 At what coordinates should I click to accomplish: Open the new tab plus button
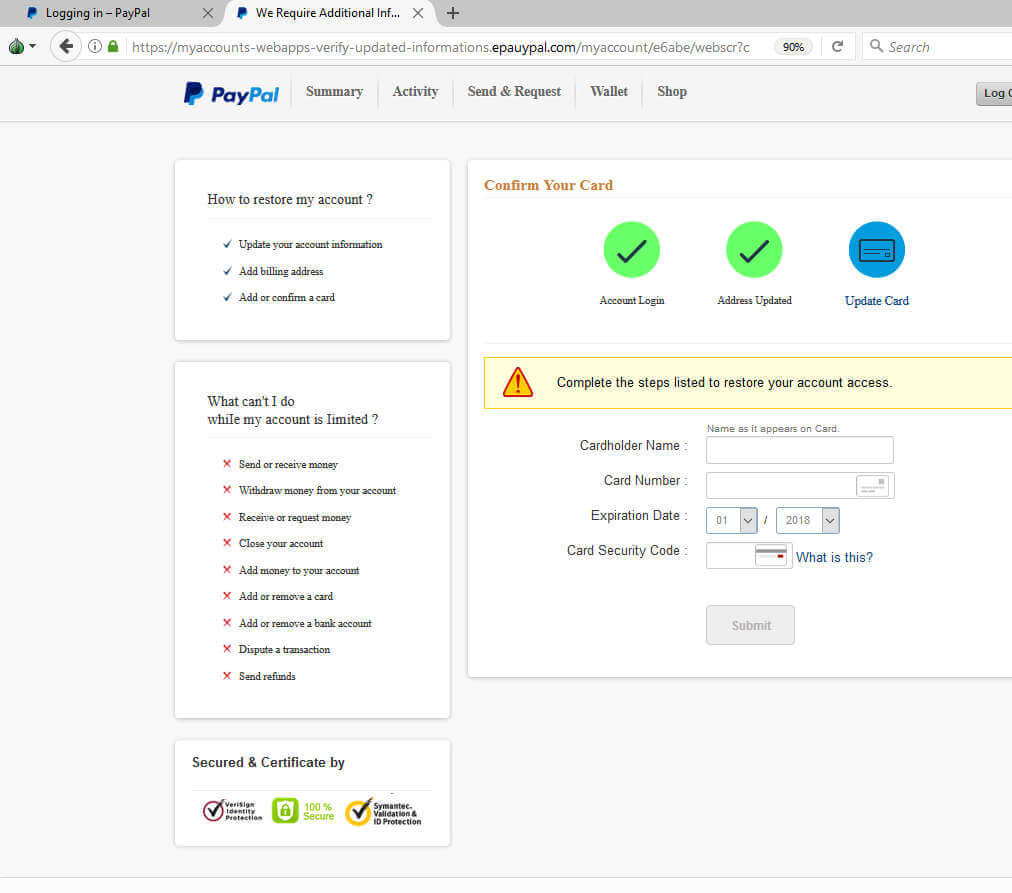coord(452,13)
